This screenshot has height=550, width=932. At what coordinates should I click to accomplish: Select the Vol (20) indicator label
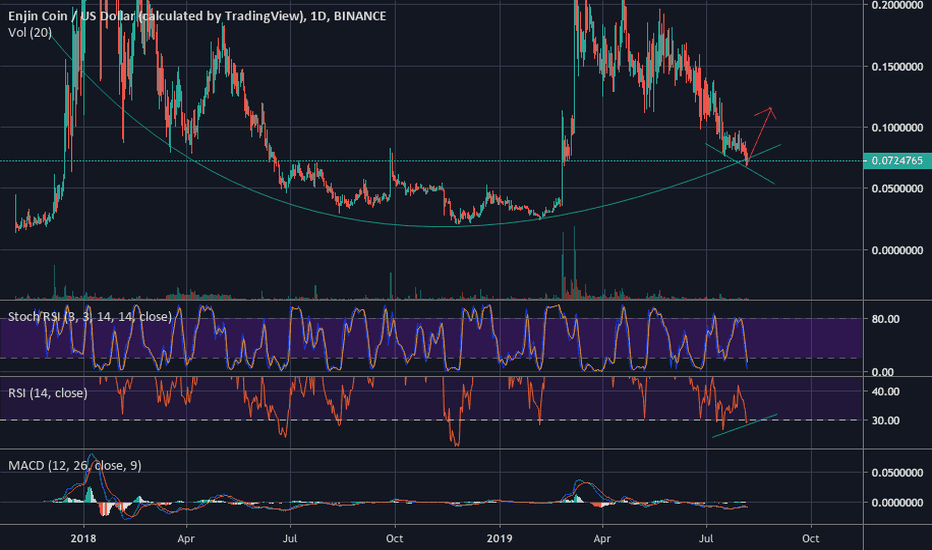point(30,33)
